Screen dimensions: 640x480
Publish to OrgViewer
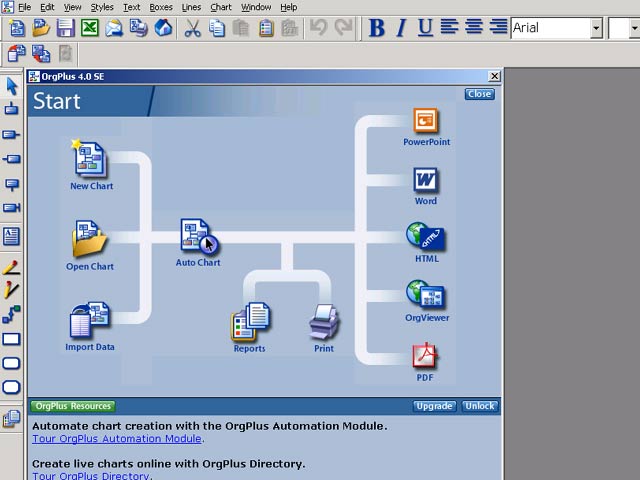point(425,295)
